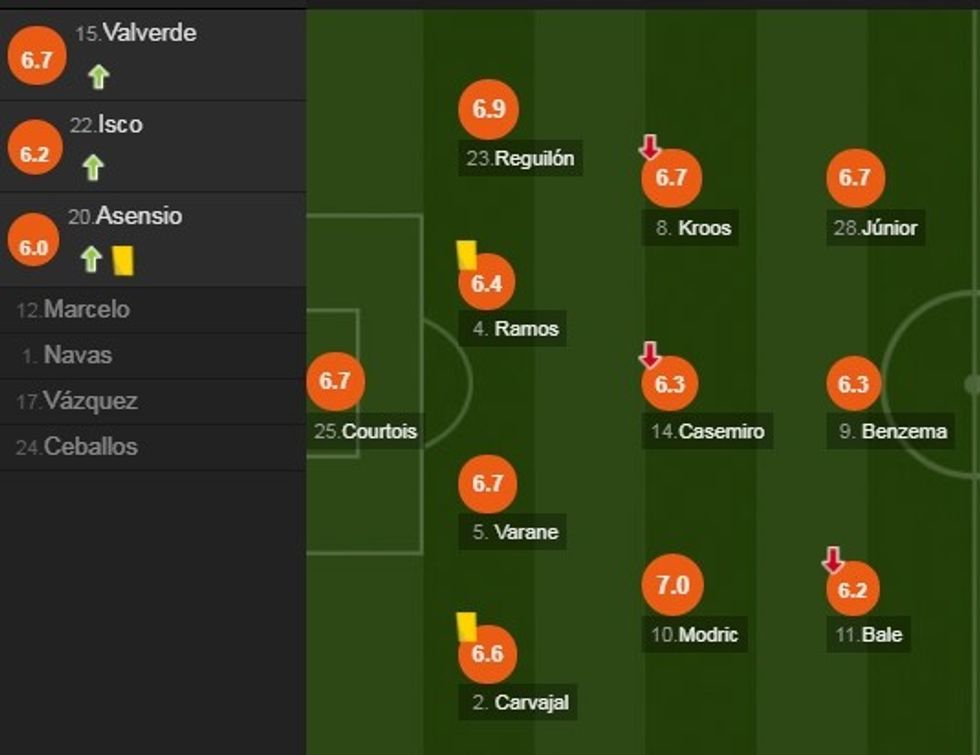Click Valverde's green substitution arrow
The image size is (980, 755).
[x=97, y=76]
